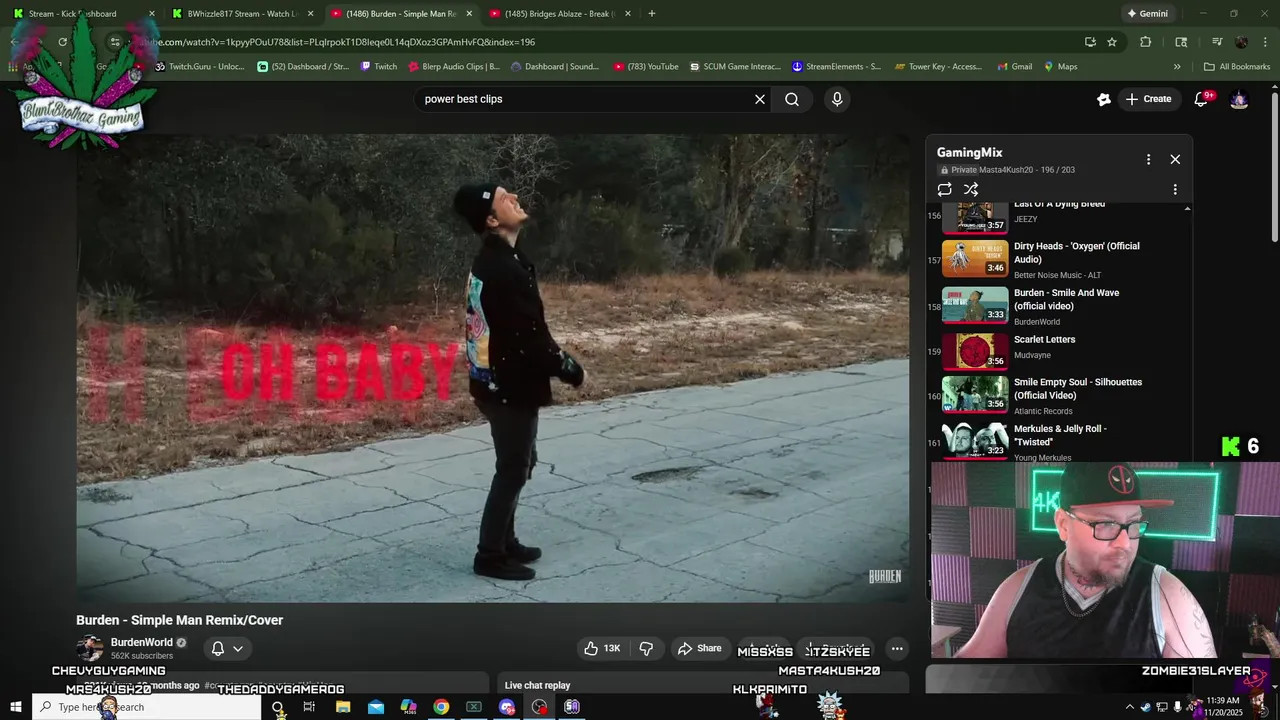Click the video title Burden - Simple Man Remix/Cover
Viewport: 1280px width, 720px height.
(180, 620)
